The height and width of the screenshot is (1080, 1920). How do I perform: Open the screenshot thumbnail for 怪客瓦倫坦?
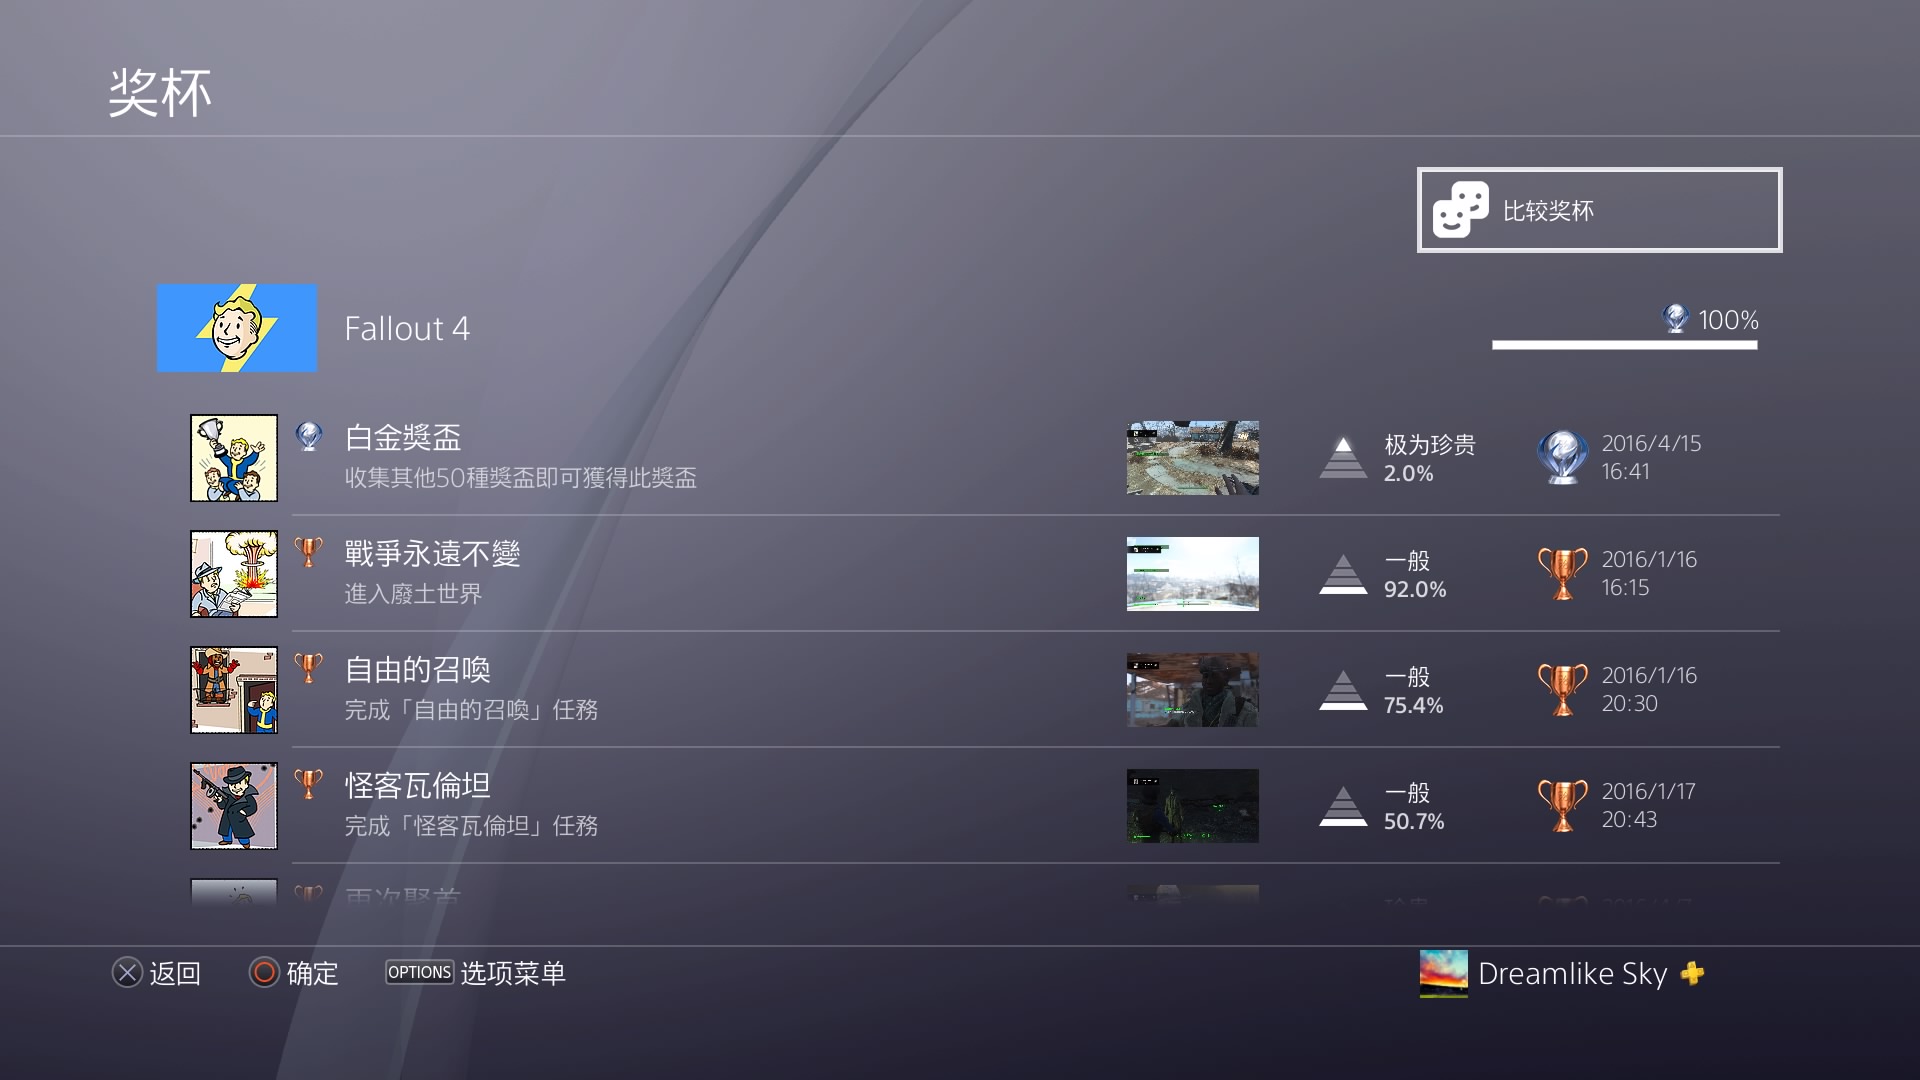1193,806
